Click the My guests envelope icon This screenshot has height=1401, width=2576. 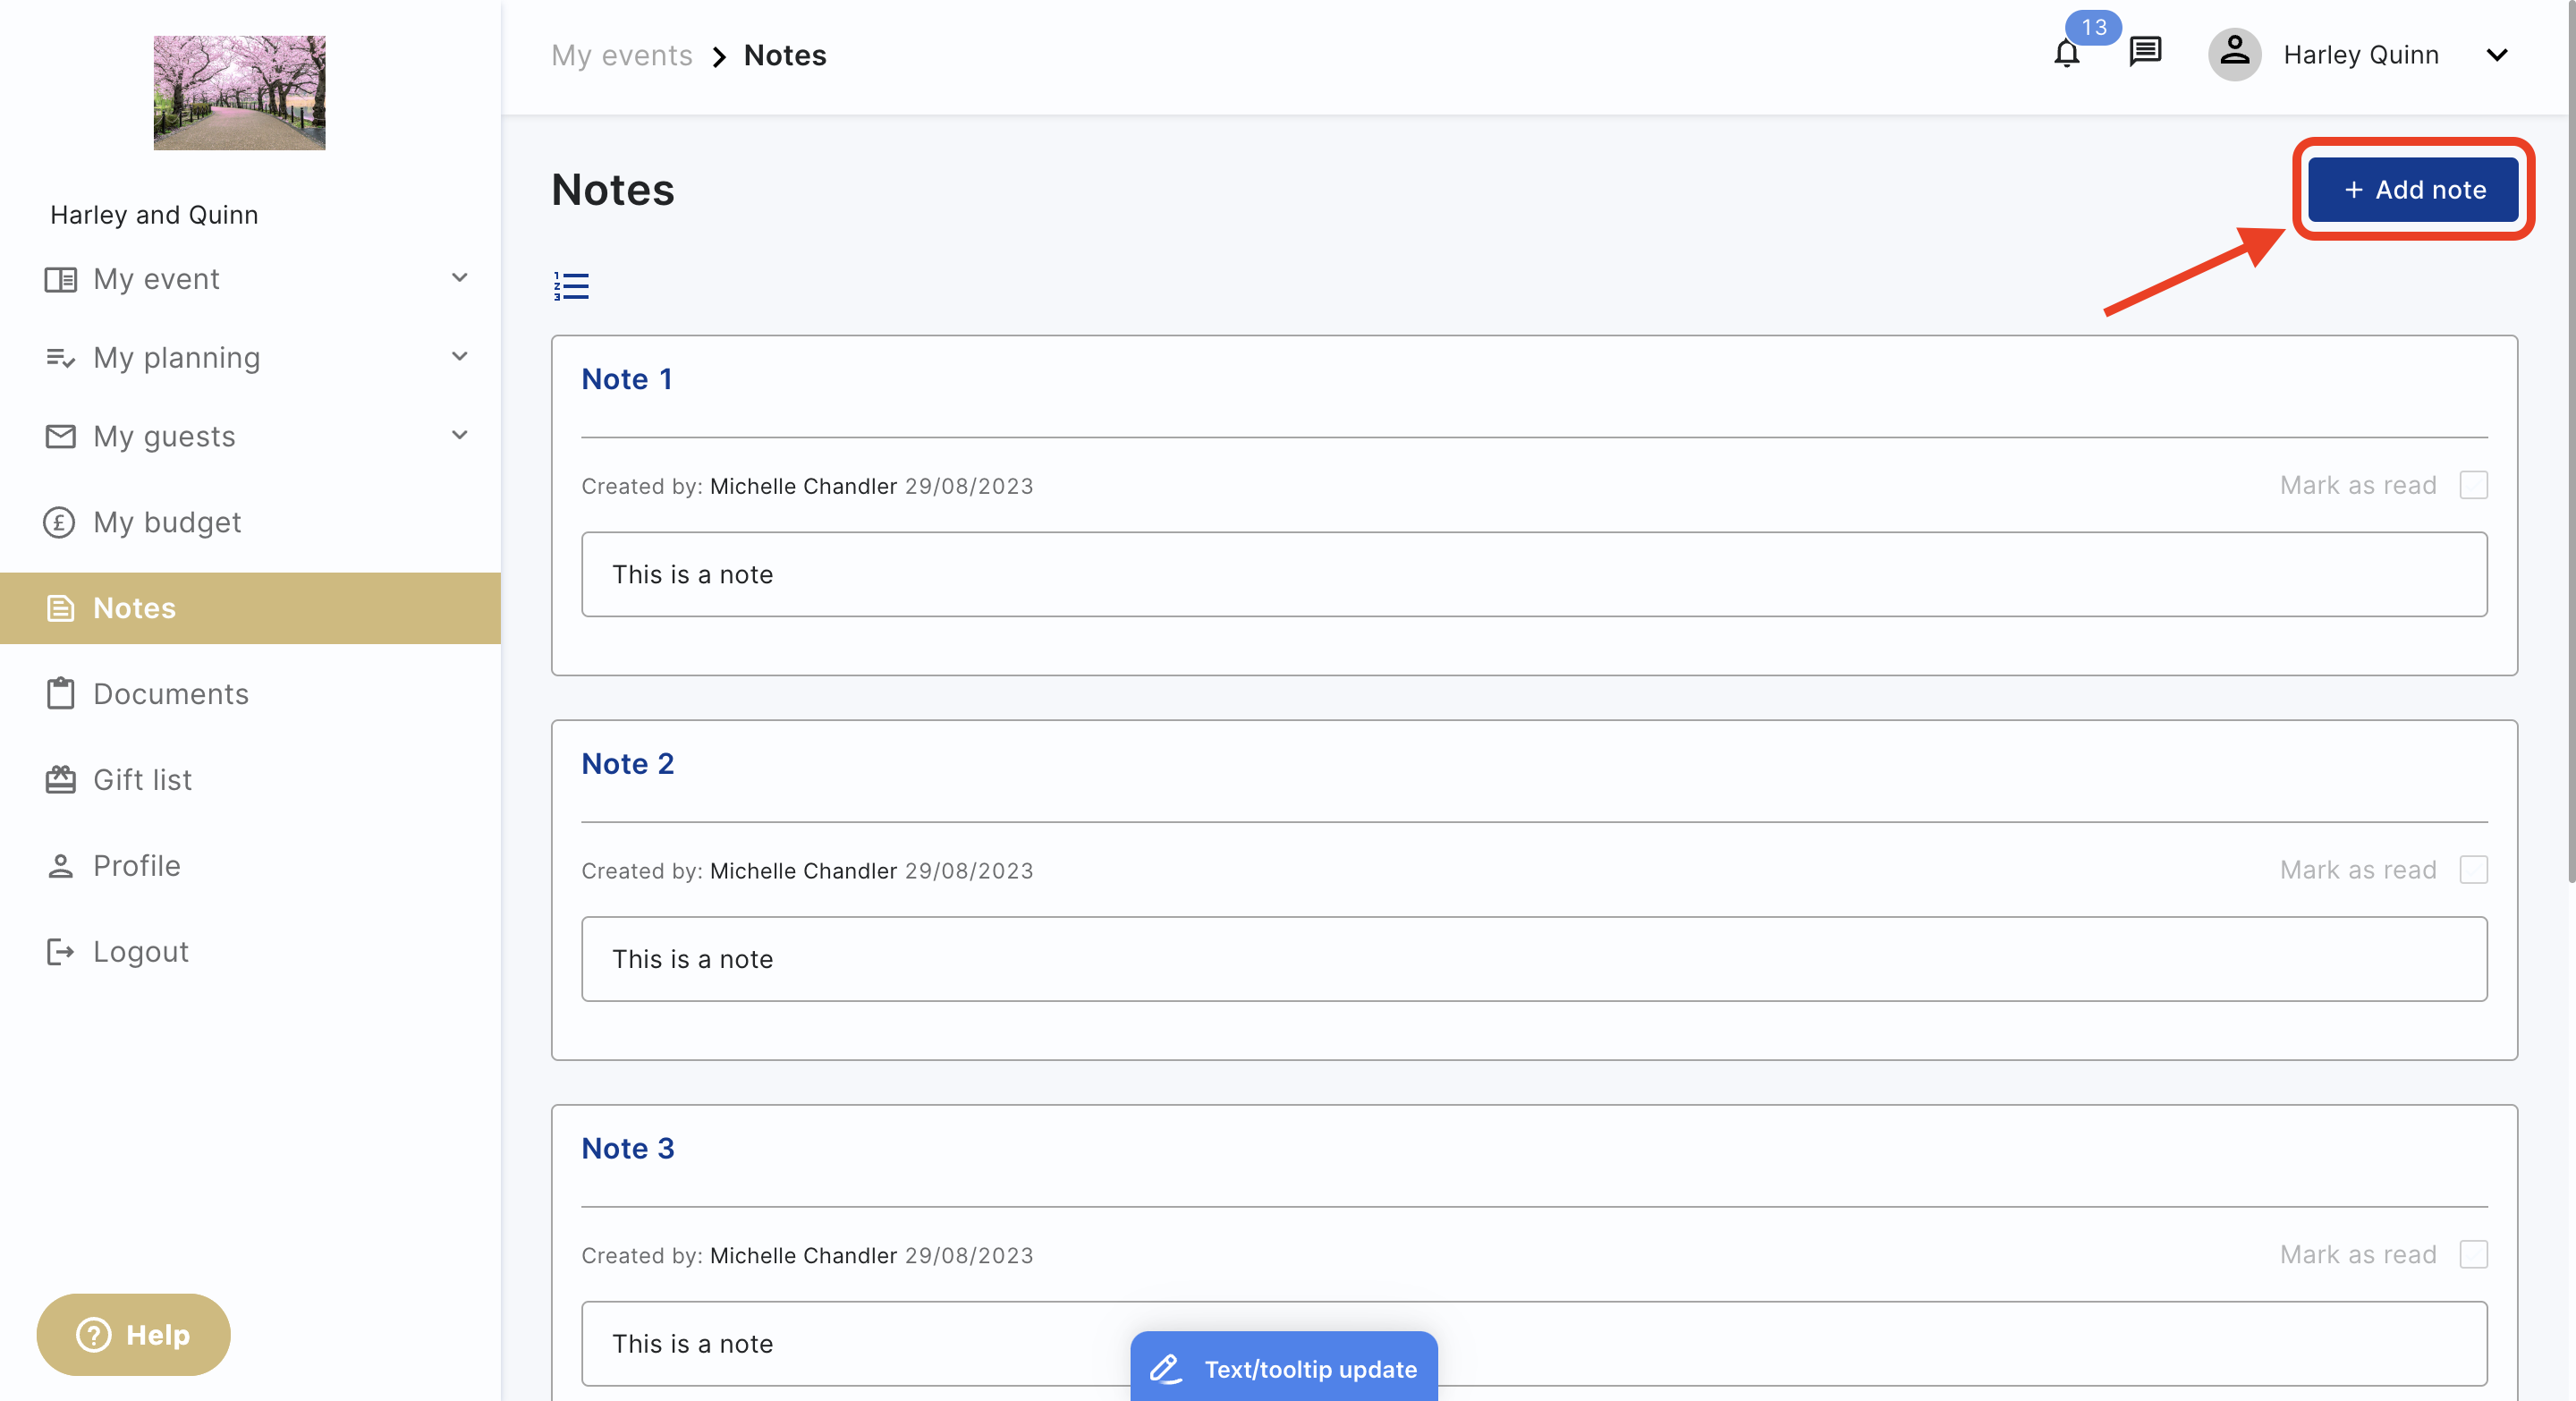point(60,437)
